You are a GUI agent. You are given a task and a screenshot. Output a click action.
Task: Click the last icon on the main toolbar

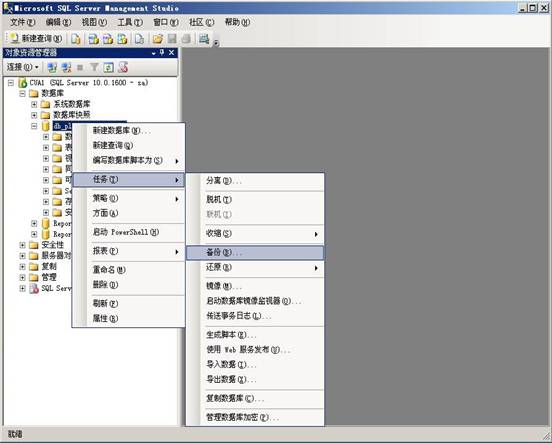tap(204, 38)
